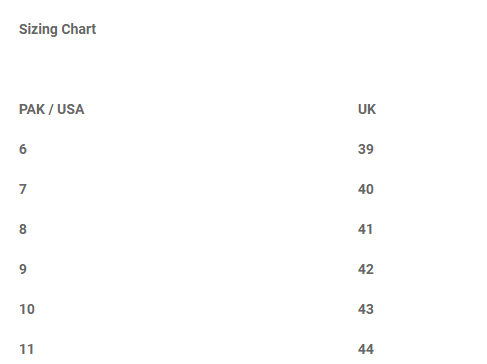Image resolution: width=487 pixels, height=364 pixels.
Task: Click the PAK text in column header
Action: [x=32, y=109]
